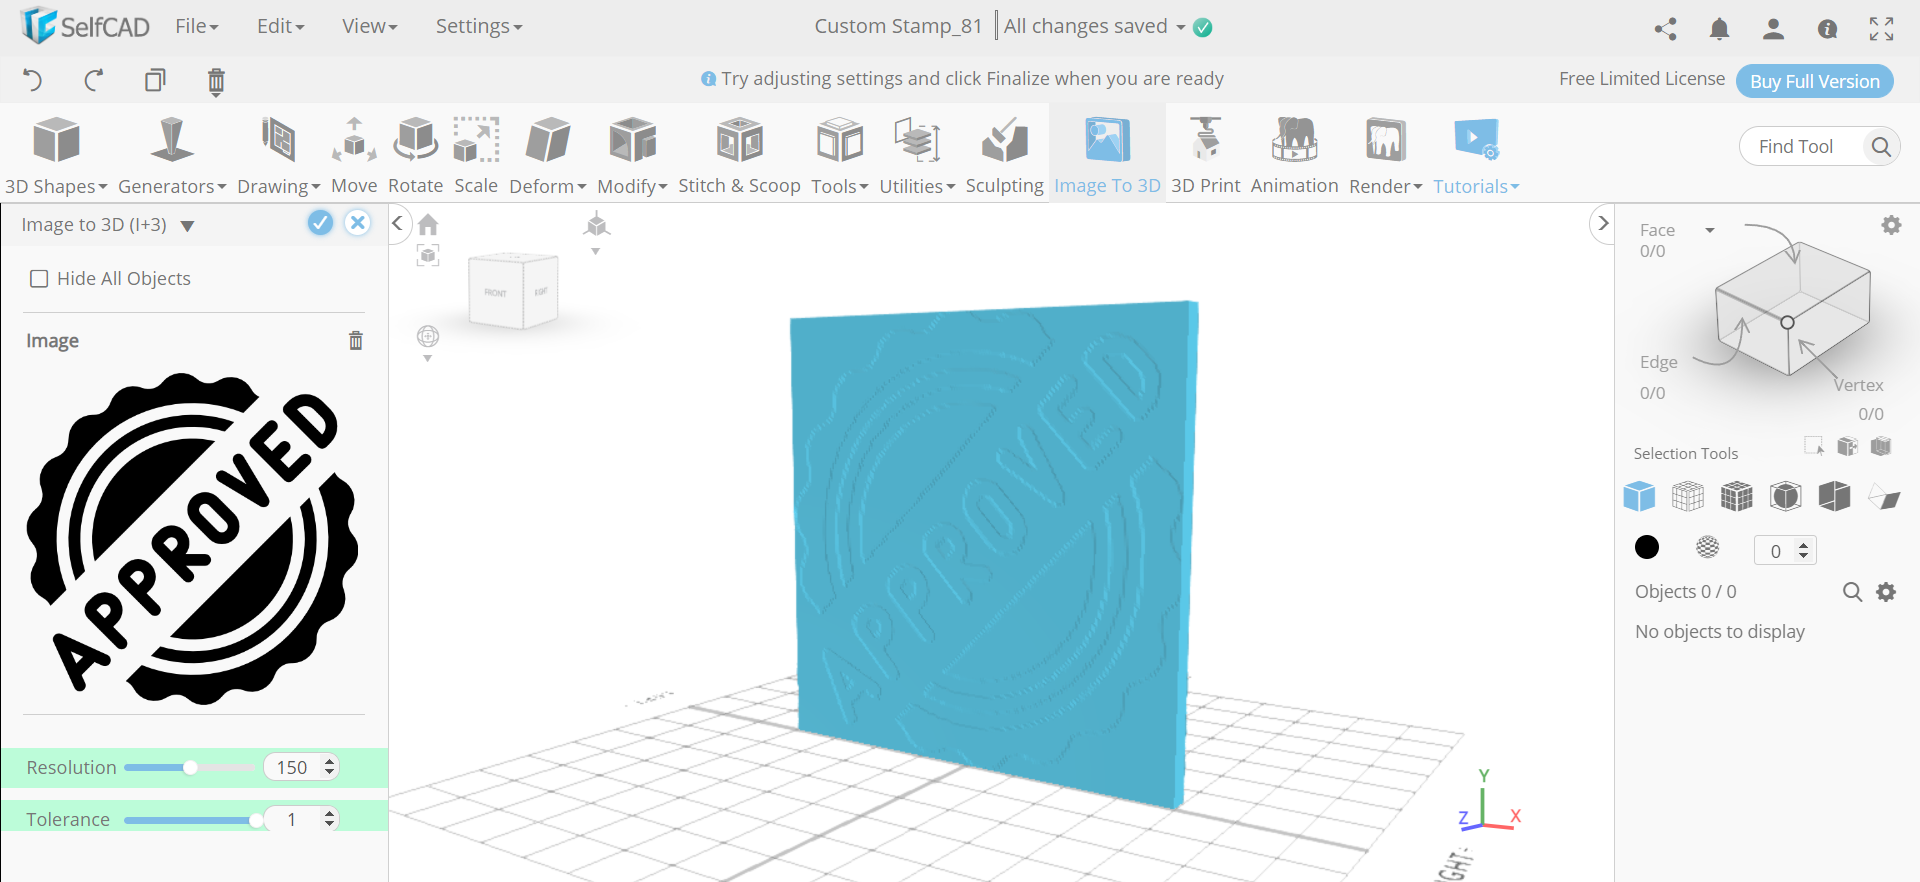The height and width of the screenshot is (882, 1920).
Task: Toggle wireframe sphere display mode
Action: point(1708,547)
